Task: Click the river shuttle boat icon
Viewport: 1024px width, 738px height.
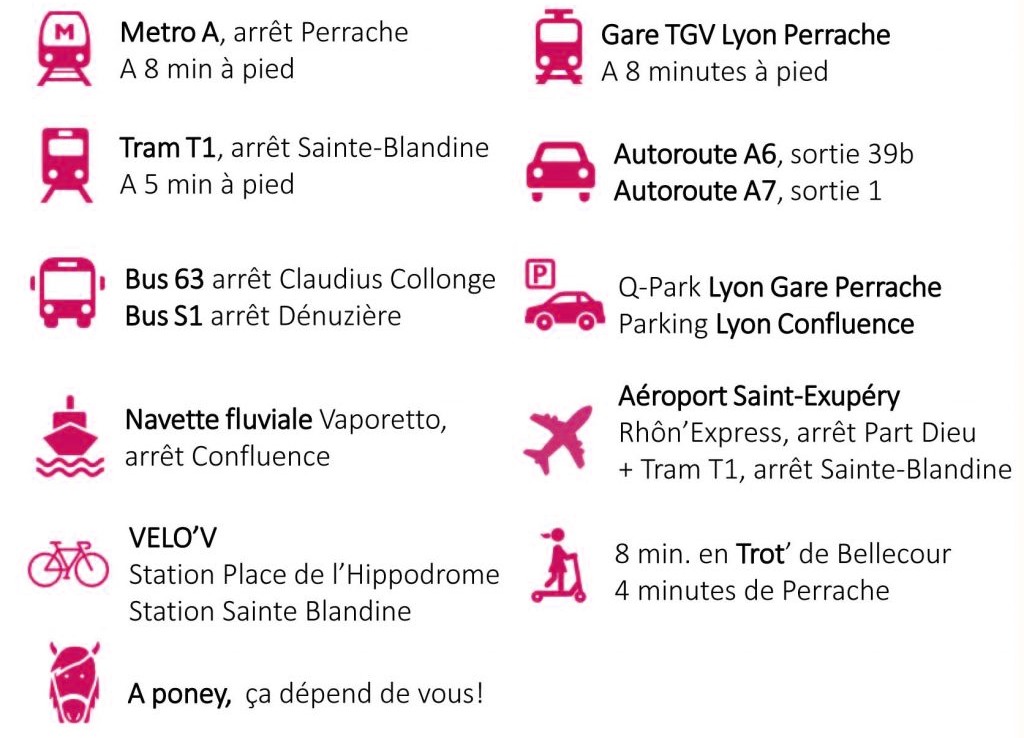Action: pyautogui.click(x=70, y=437)
